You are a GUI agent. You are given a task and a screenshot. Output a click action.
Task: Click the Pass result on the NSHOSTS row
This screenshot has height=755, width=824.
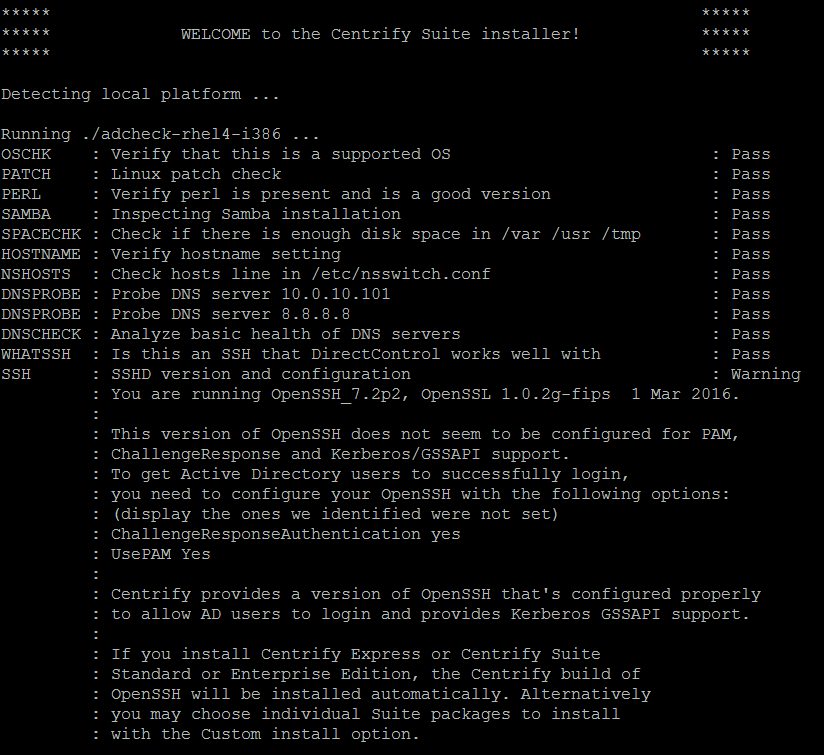coord(751,274)
